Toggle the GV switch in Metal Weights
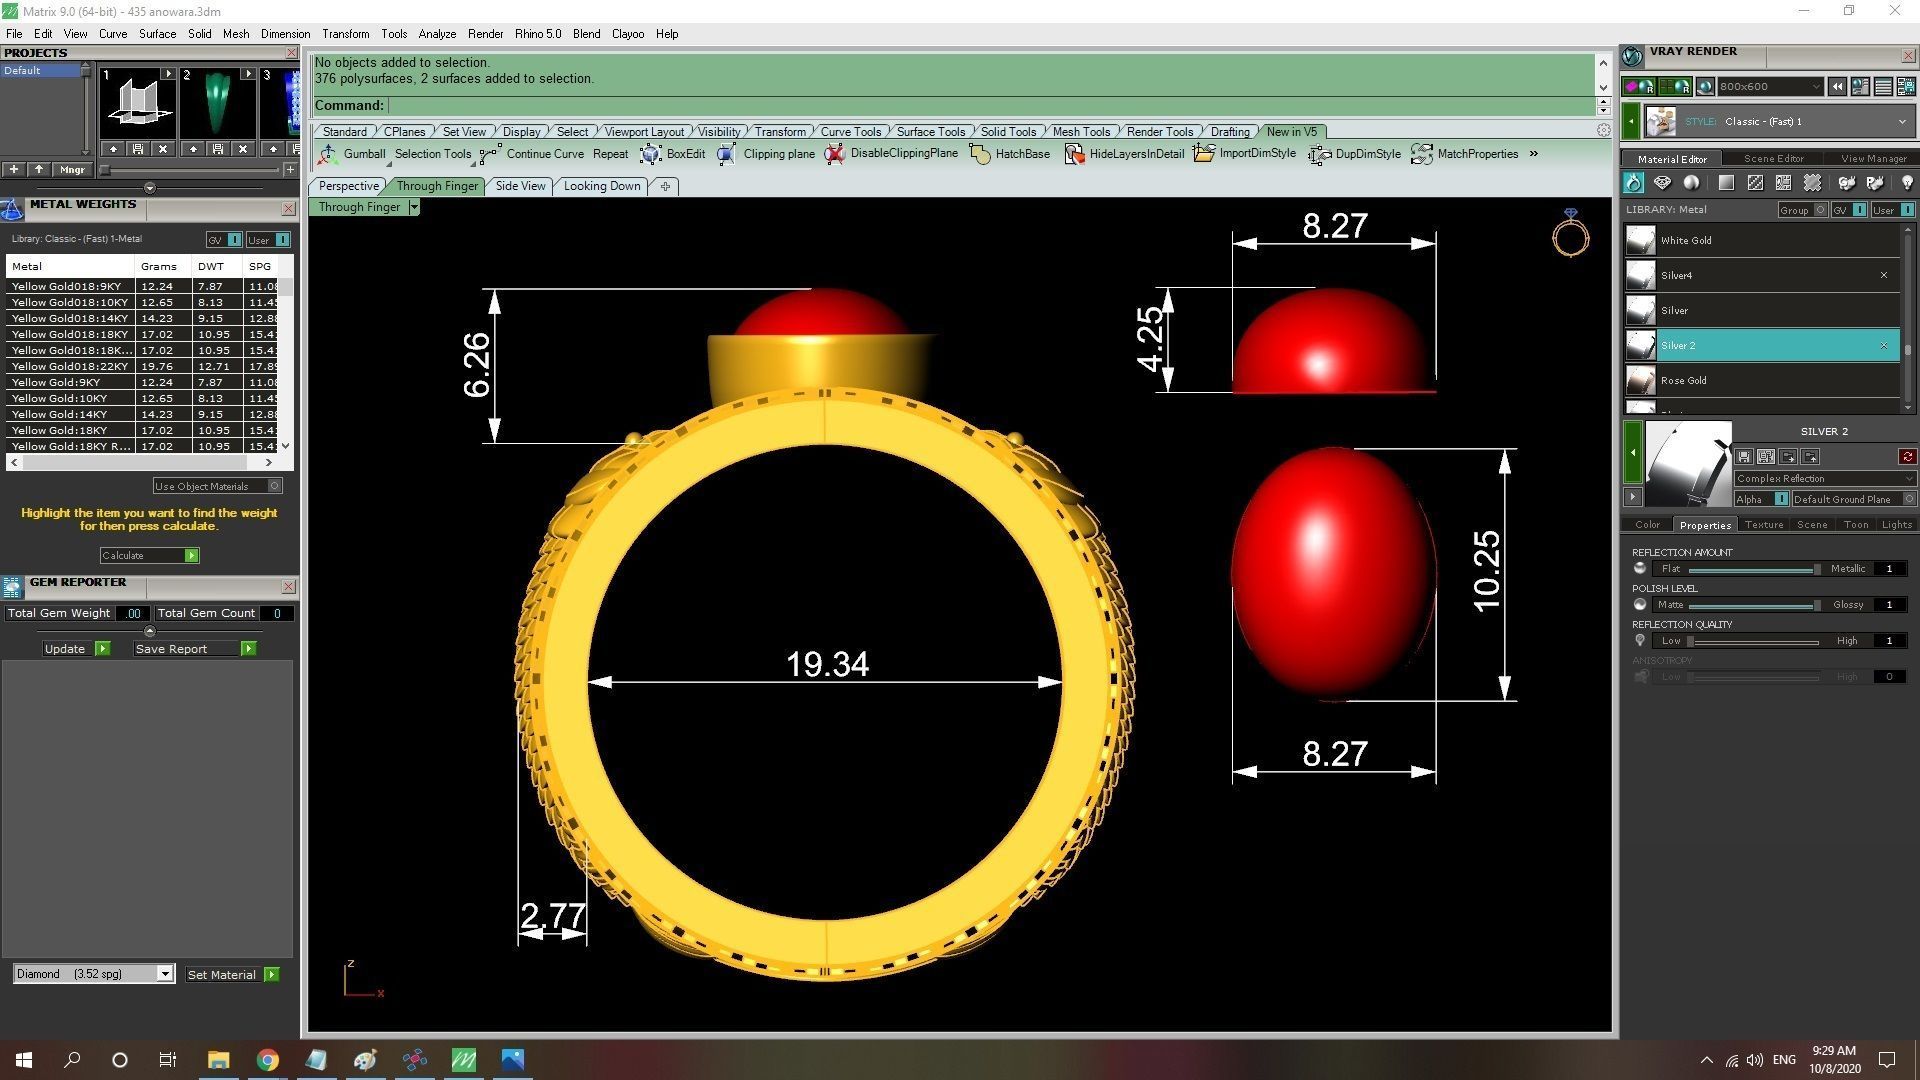This screenshot has width=1920, height=1080. 234,240
